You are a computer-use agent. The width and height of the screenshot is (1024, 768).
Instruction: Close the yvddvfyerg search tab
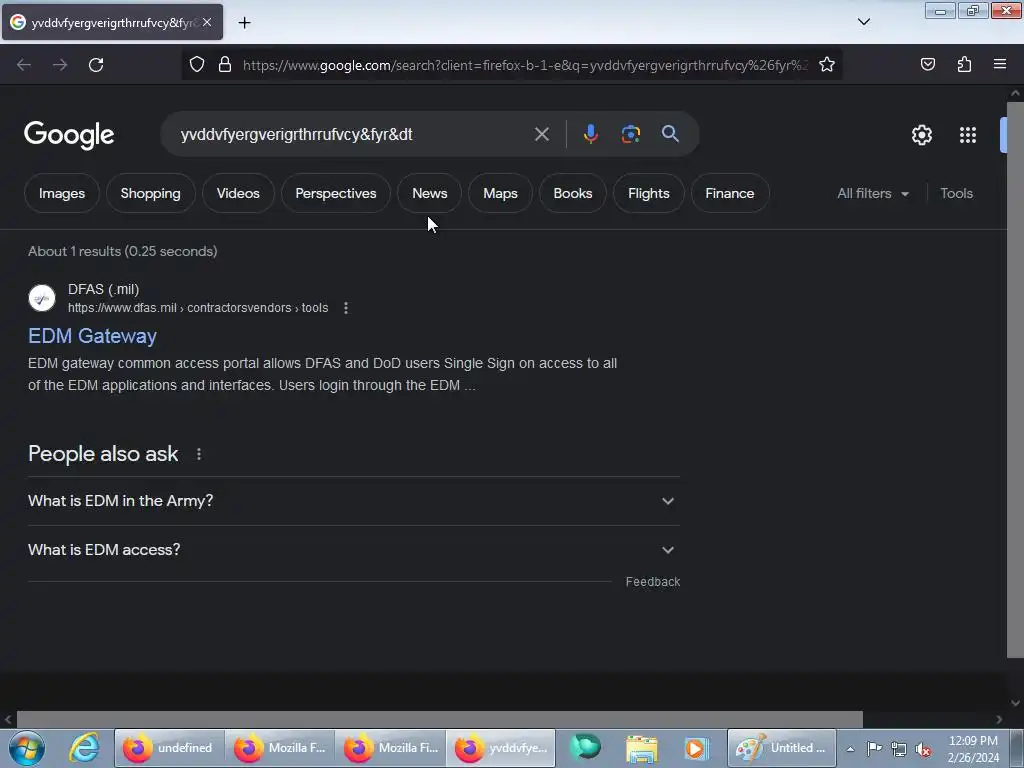207,22
